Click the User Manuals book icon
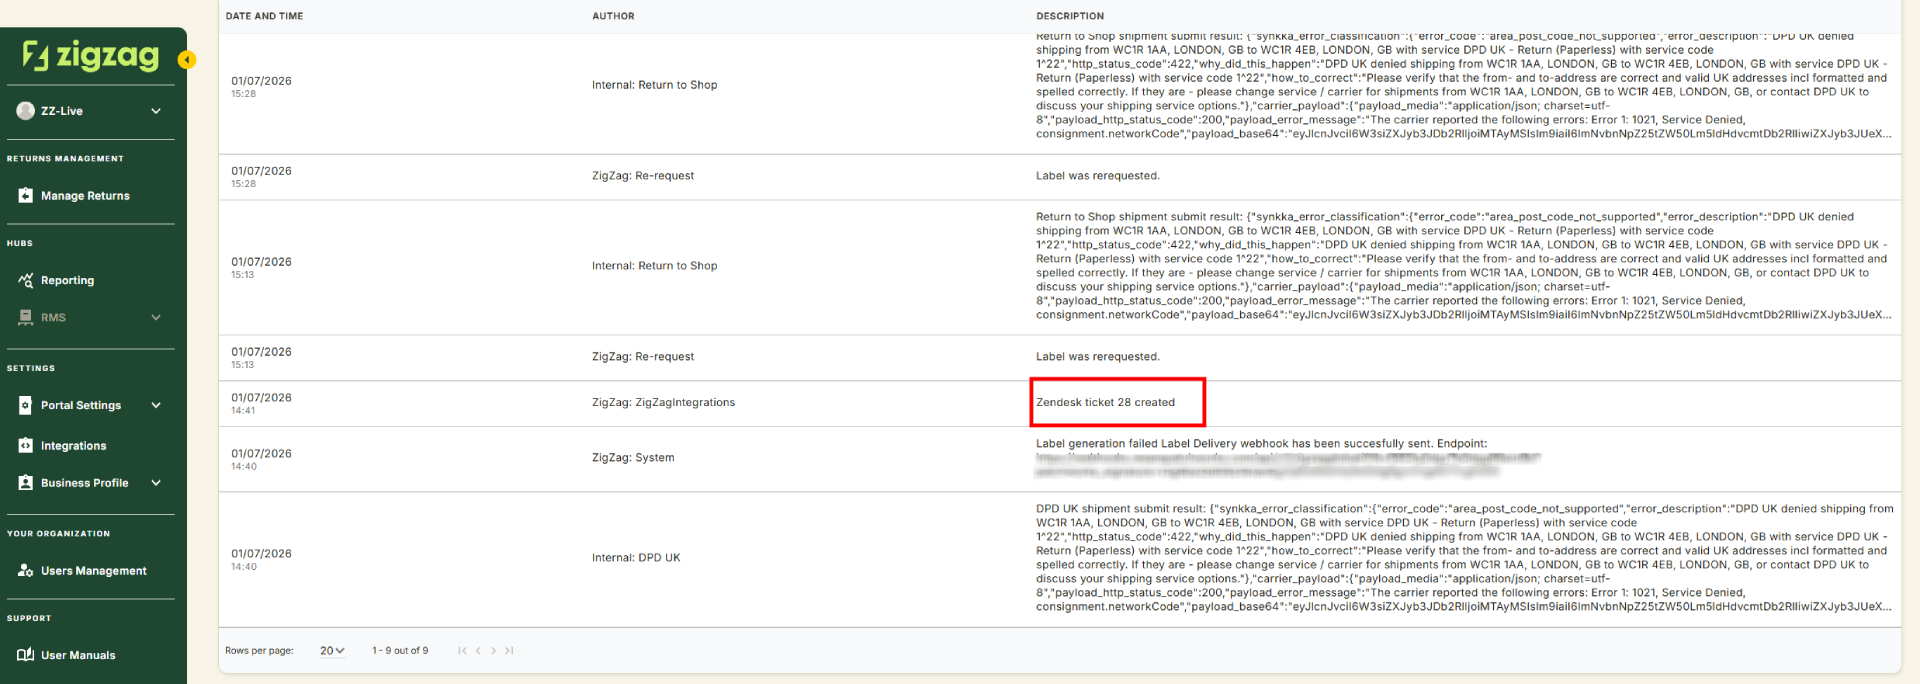The image size is (1920, 684). click(25, 655)
